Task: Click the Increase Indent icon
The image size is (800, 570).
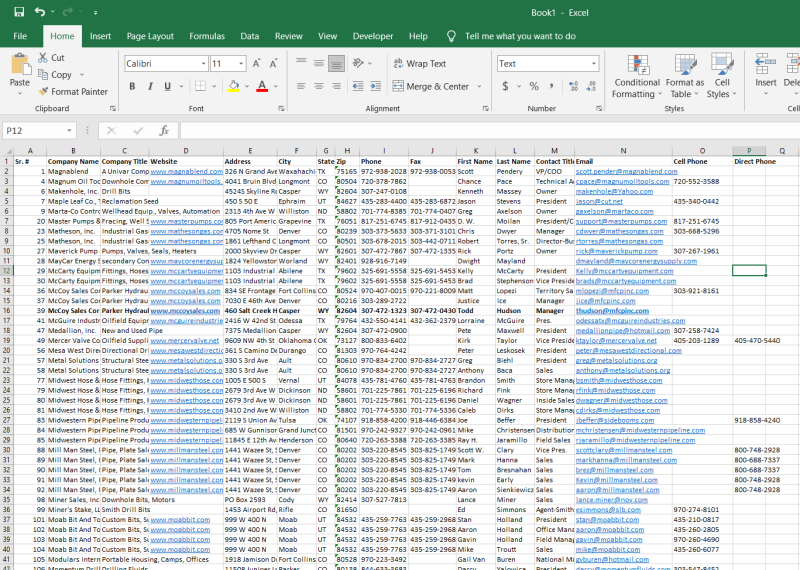Action: click(x=376, y=87)
